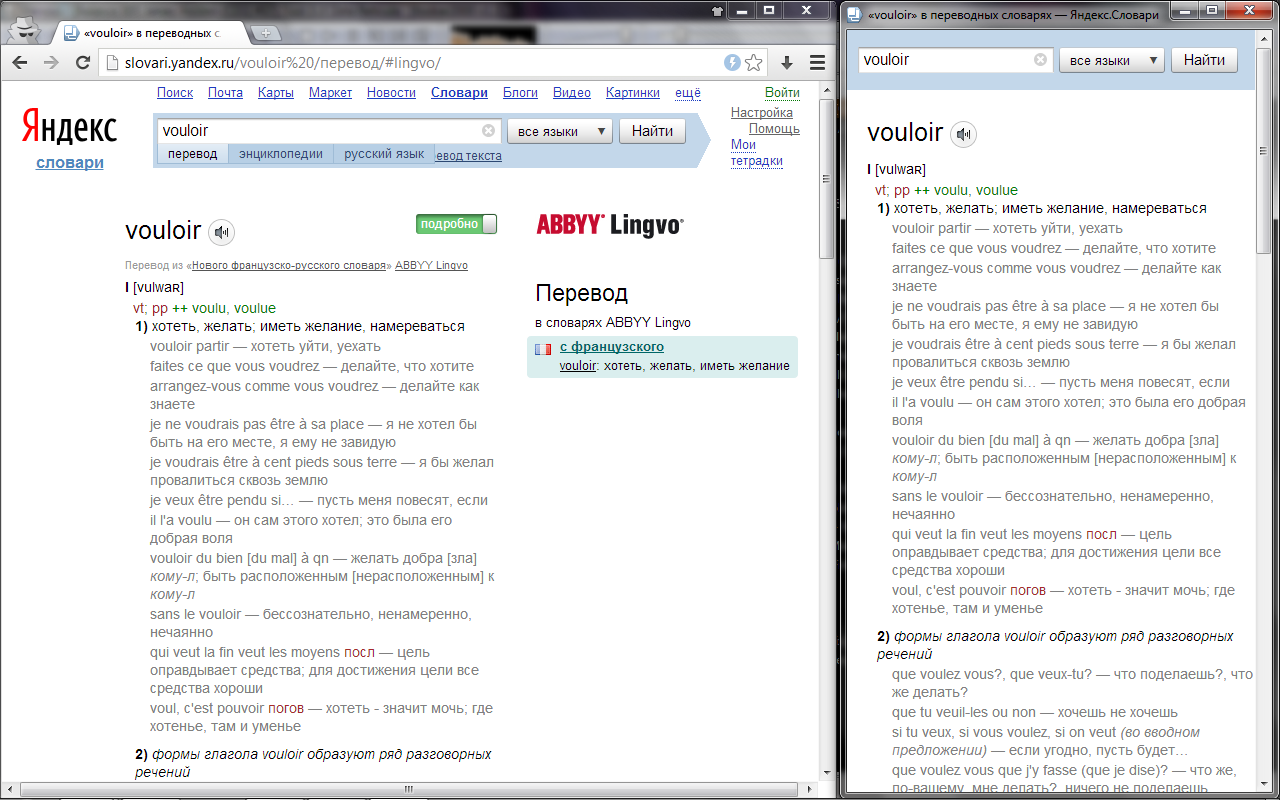
Task: Click the vouloir heading in the Chrome page
Action: (x=163, y=231)
